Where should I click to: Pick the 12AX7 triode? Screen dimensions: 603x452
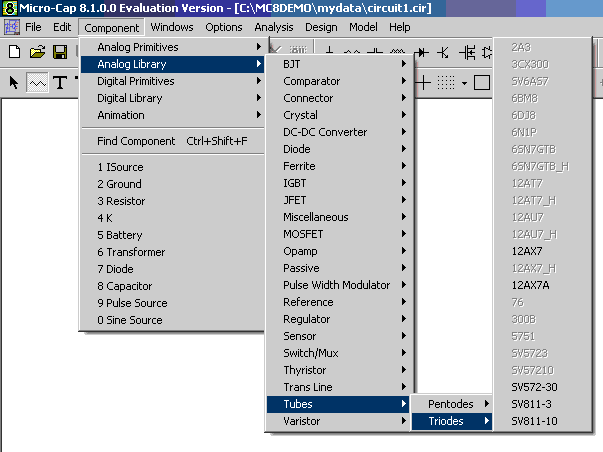click(542, 251)
